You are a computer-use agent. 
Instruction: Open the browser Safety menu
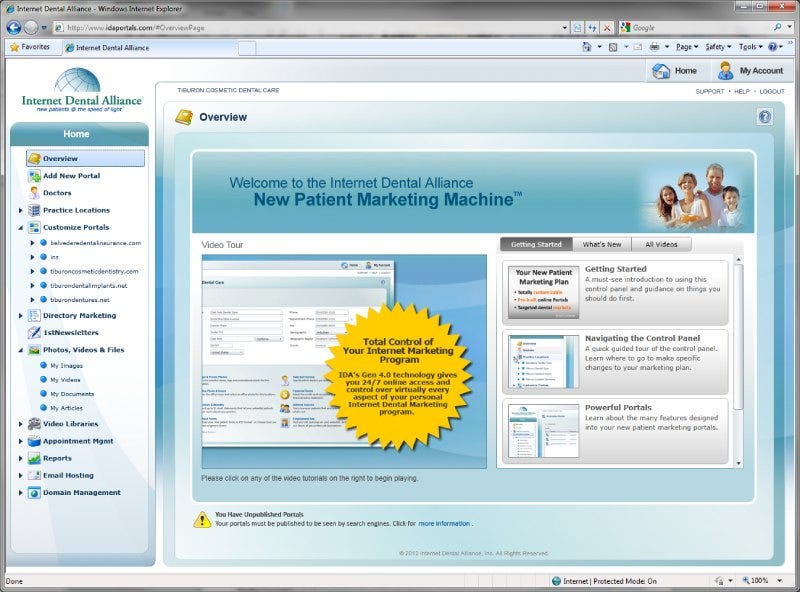[718, 47]
